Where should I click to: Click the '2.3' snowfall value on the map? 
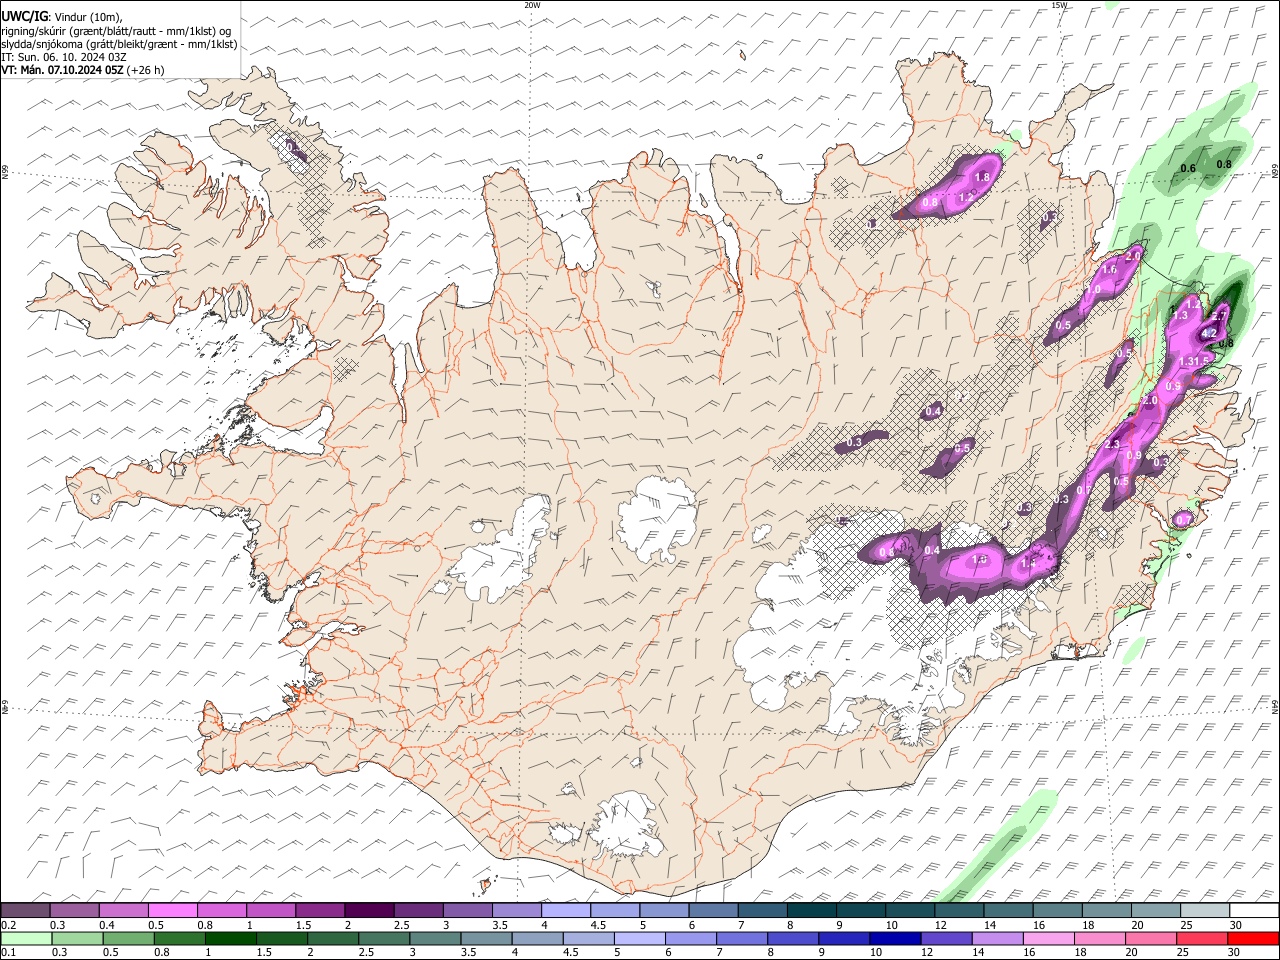pyautogui.click(x=1112, y=444)
